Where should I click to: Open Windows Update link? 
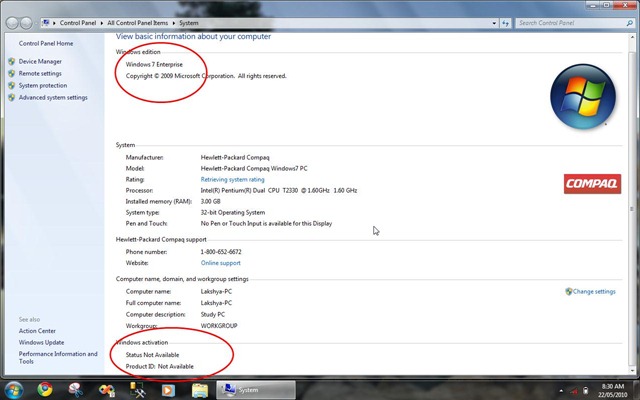tap(41, 342)
